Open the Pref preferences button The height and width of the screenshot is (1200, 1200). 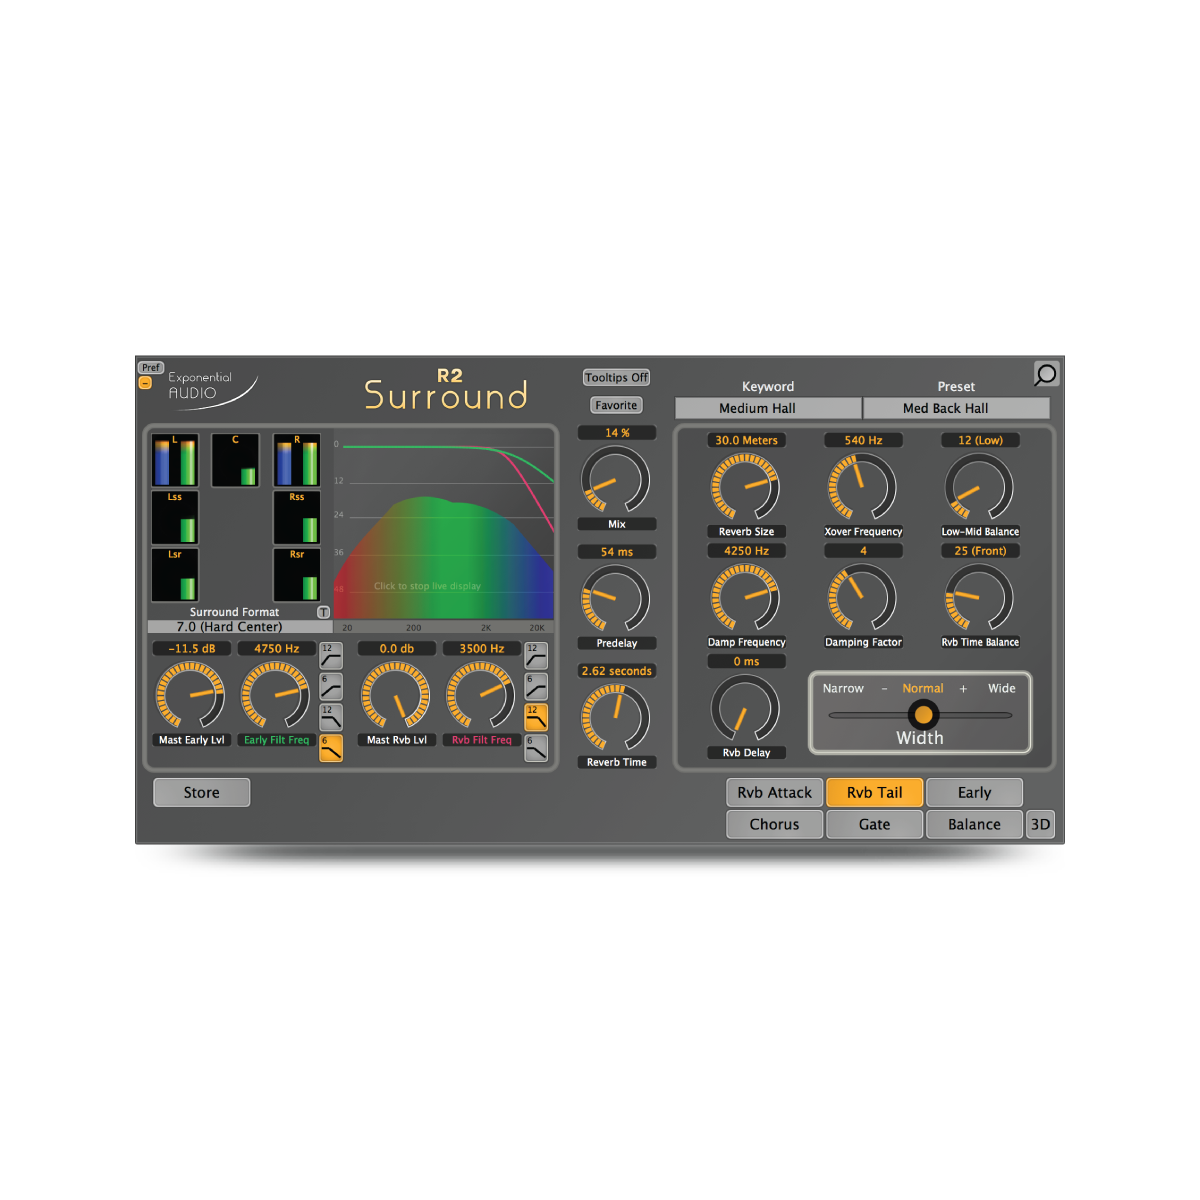click(x=151, y=367)
